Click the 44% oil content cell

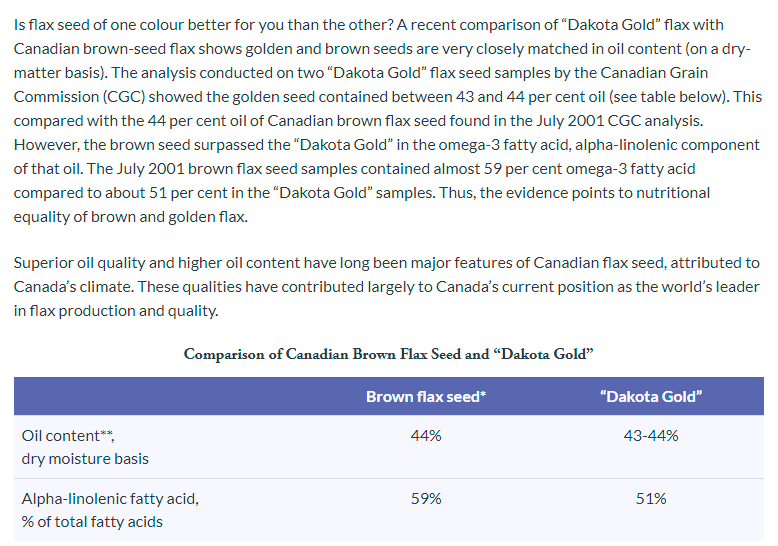[x=426, y=436]
